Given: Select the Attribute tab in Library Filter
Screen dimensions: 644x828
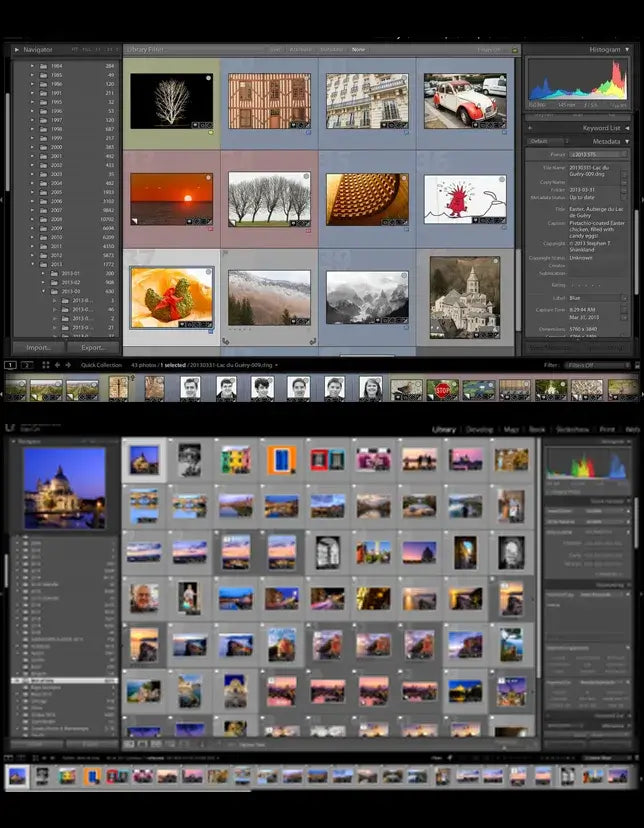Looking at the screenshot, I should [x=300, y=50].
